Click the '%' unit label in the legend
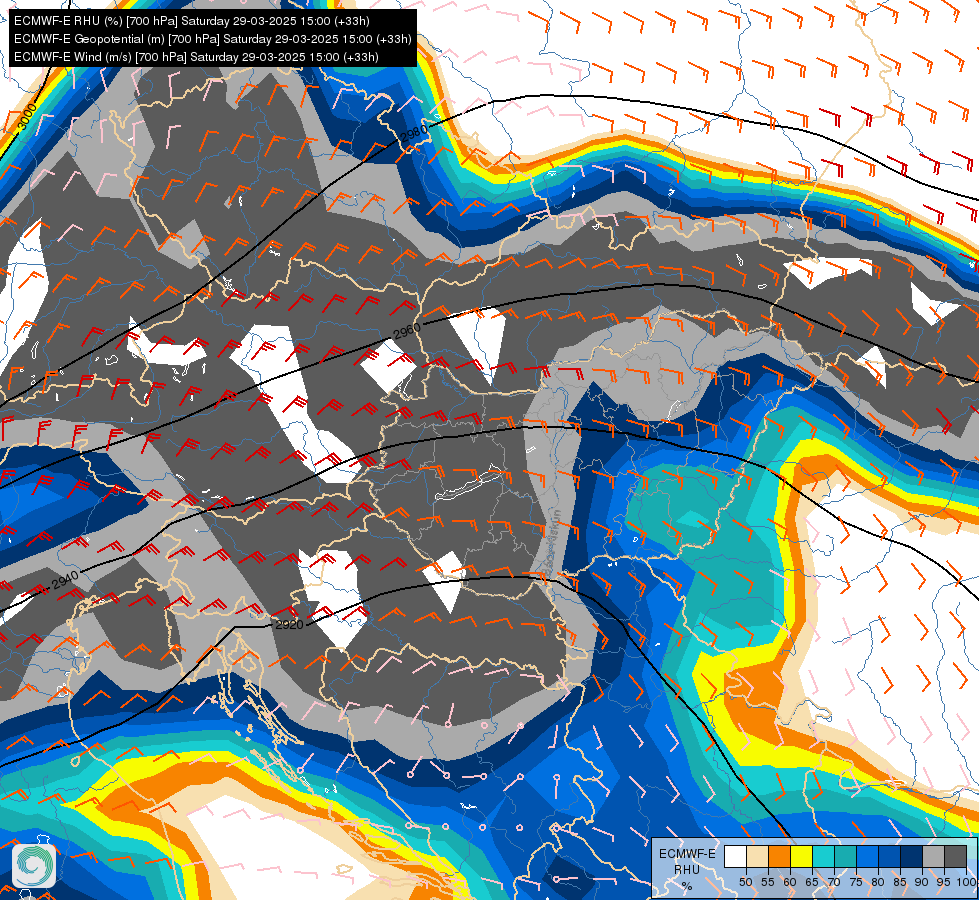 pyautogui.click(x=687, y=886)
